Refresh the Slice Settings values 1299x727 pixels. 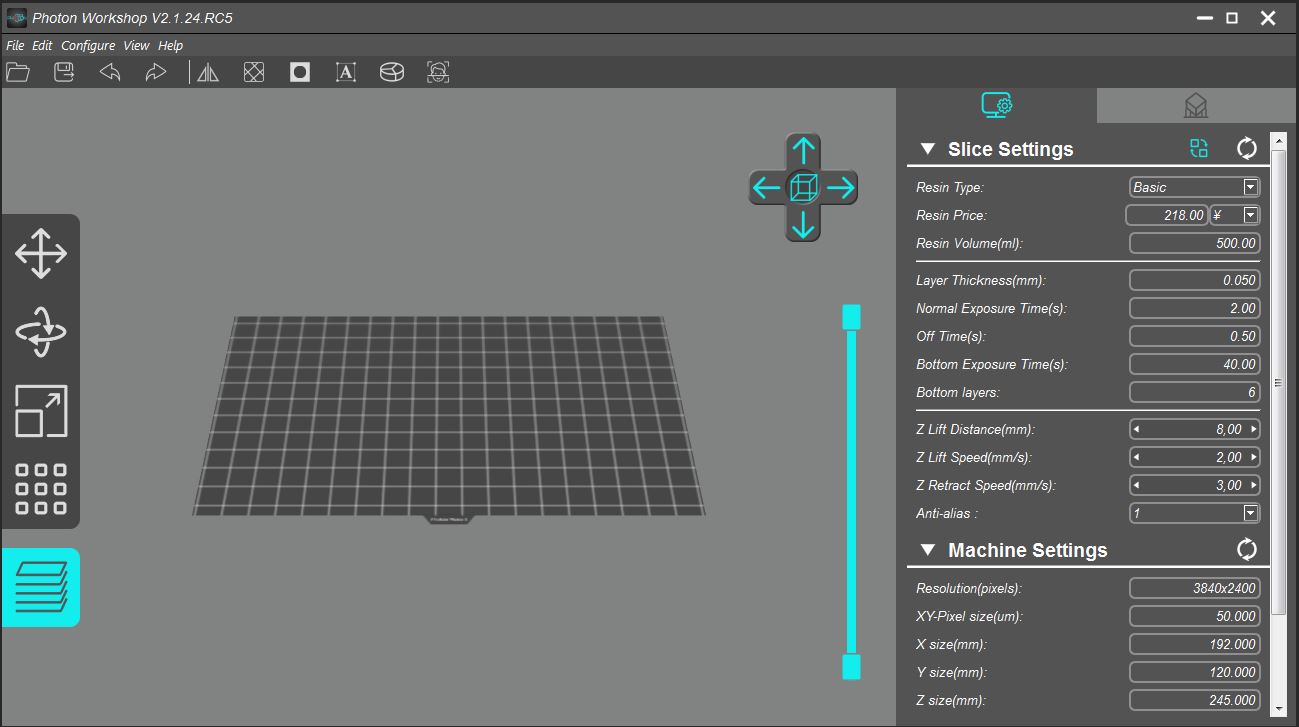(x=1246, y=148)
